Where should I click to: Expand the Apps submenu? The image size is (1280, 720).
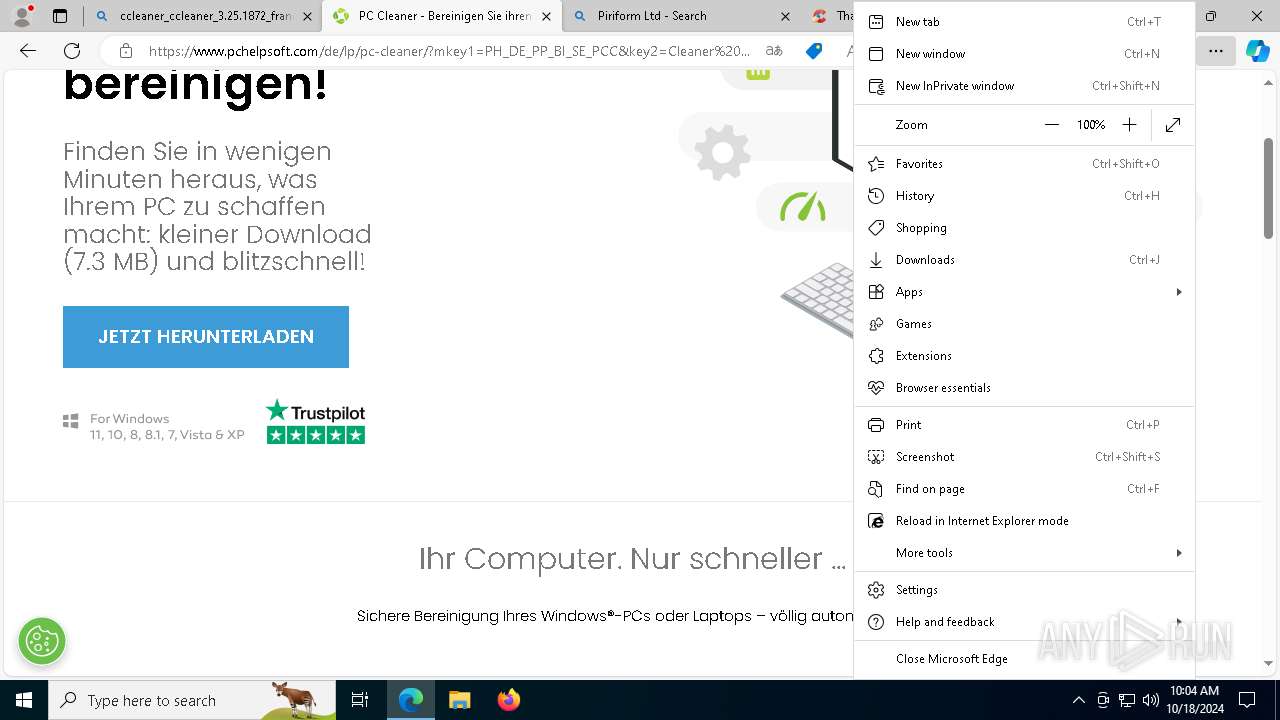pyautogui.click(x=1024, y=292)
